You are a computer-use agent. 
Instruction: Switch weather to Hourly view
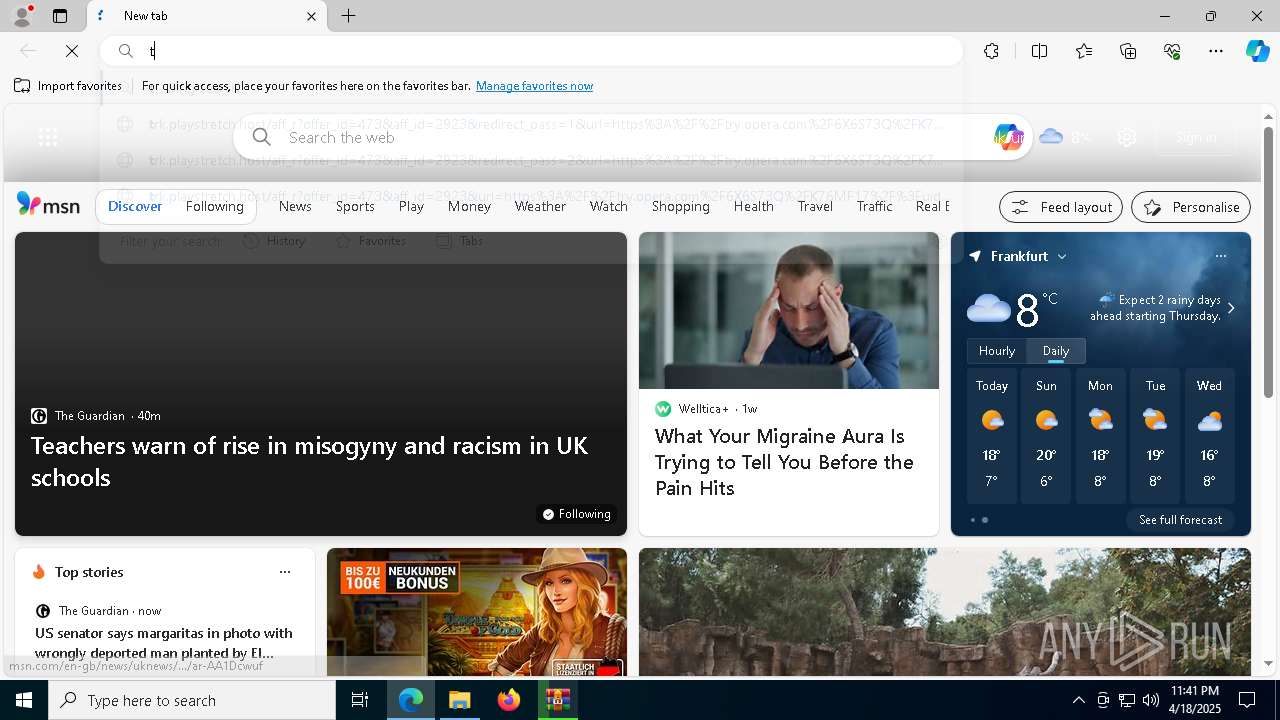[997, 351]
